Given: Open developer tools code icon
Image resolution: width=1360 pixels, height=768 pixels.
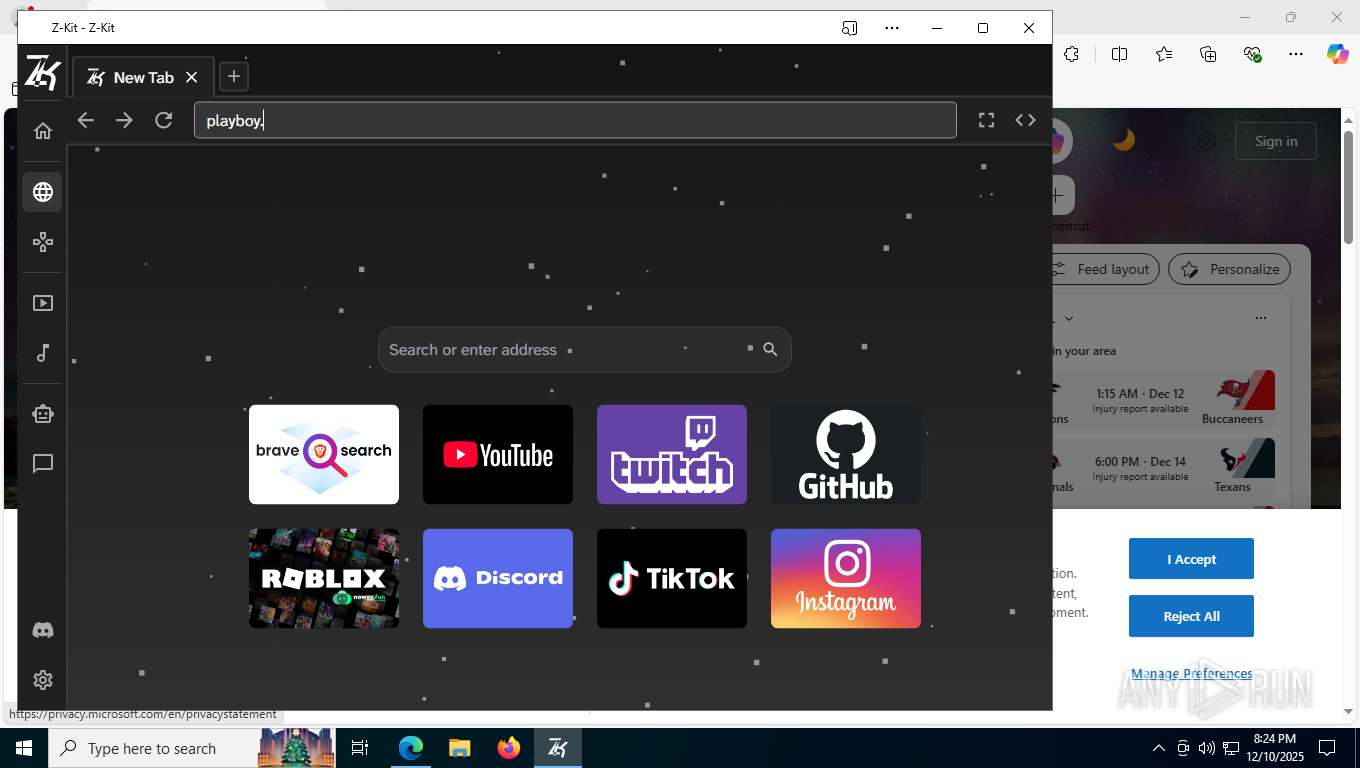Looking at the screenshot, I should 1025,120.
